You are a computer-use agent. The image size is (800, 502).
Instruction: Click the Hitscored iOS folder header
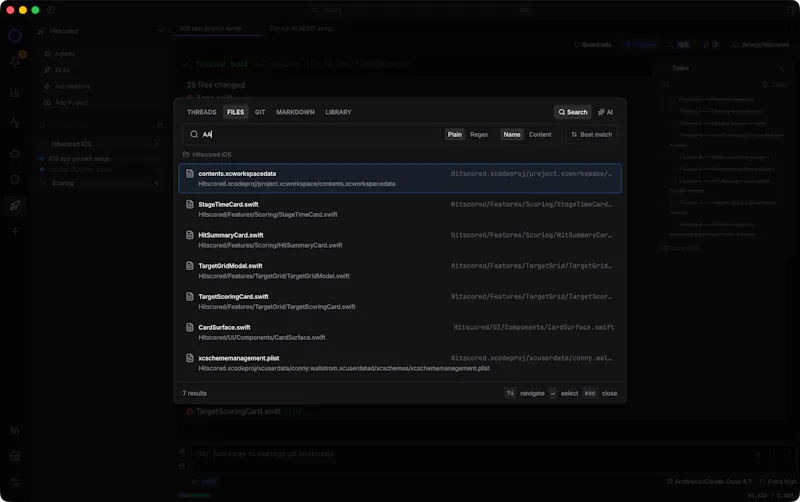click(x=207, y=155)
